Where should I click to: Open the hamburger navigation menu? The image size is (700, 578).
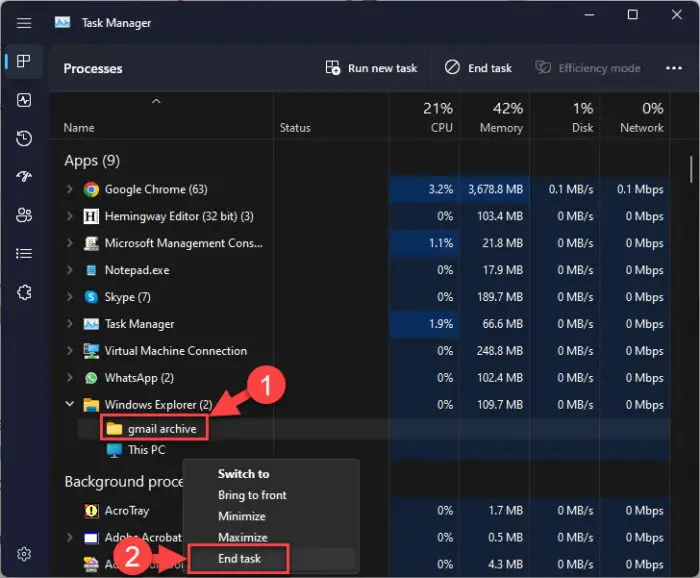point(24,23)
